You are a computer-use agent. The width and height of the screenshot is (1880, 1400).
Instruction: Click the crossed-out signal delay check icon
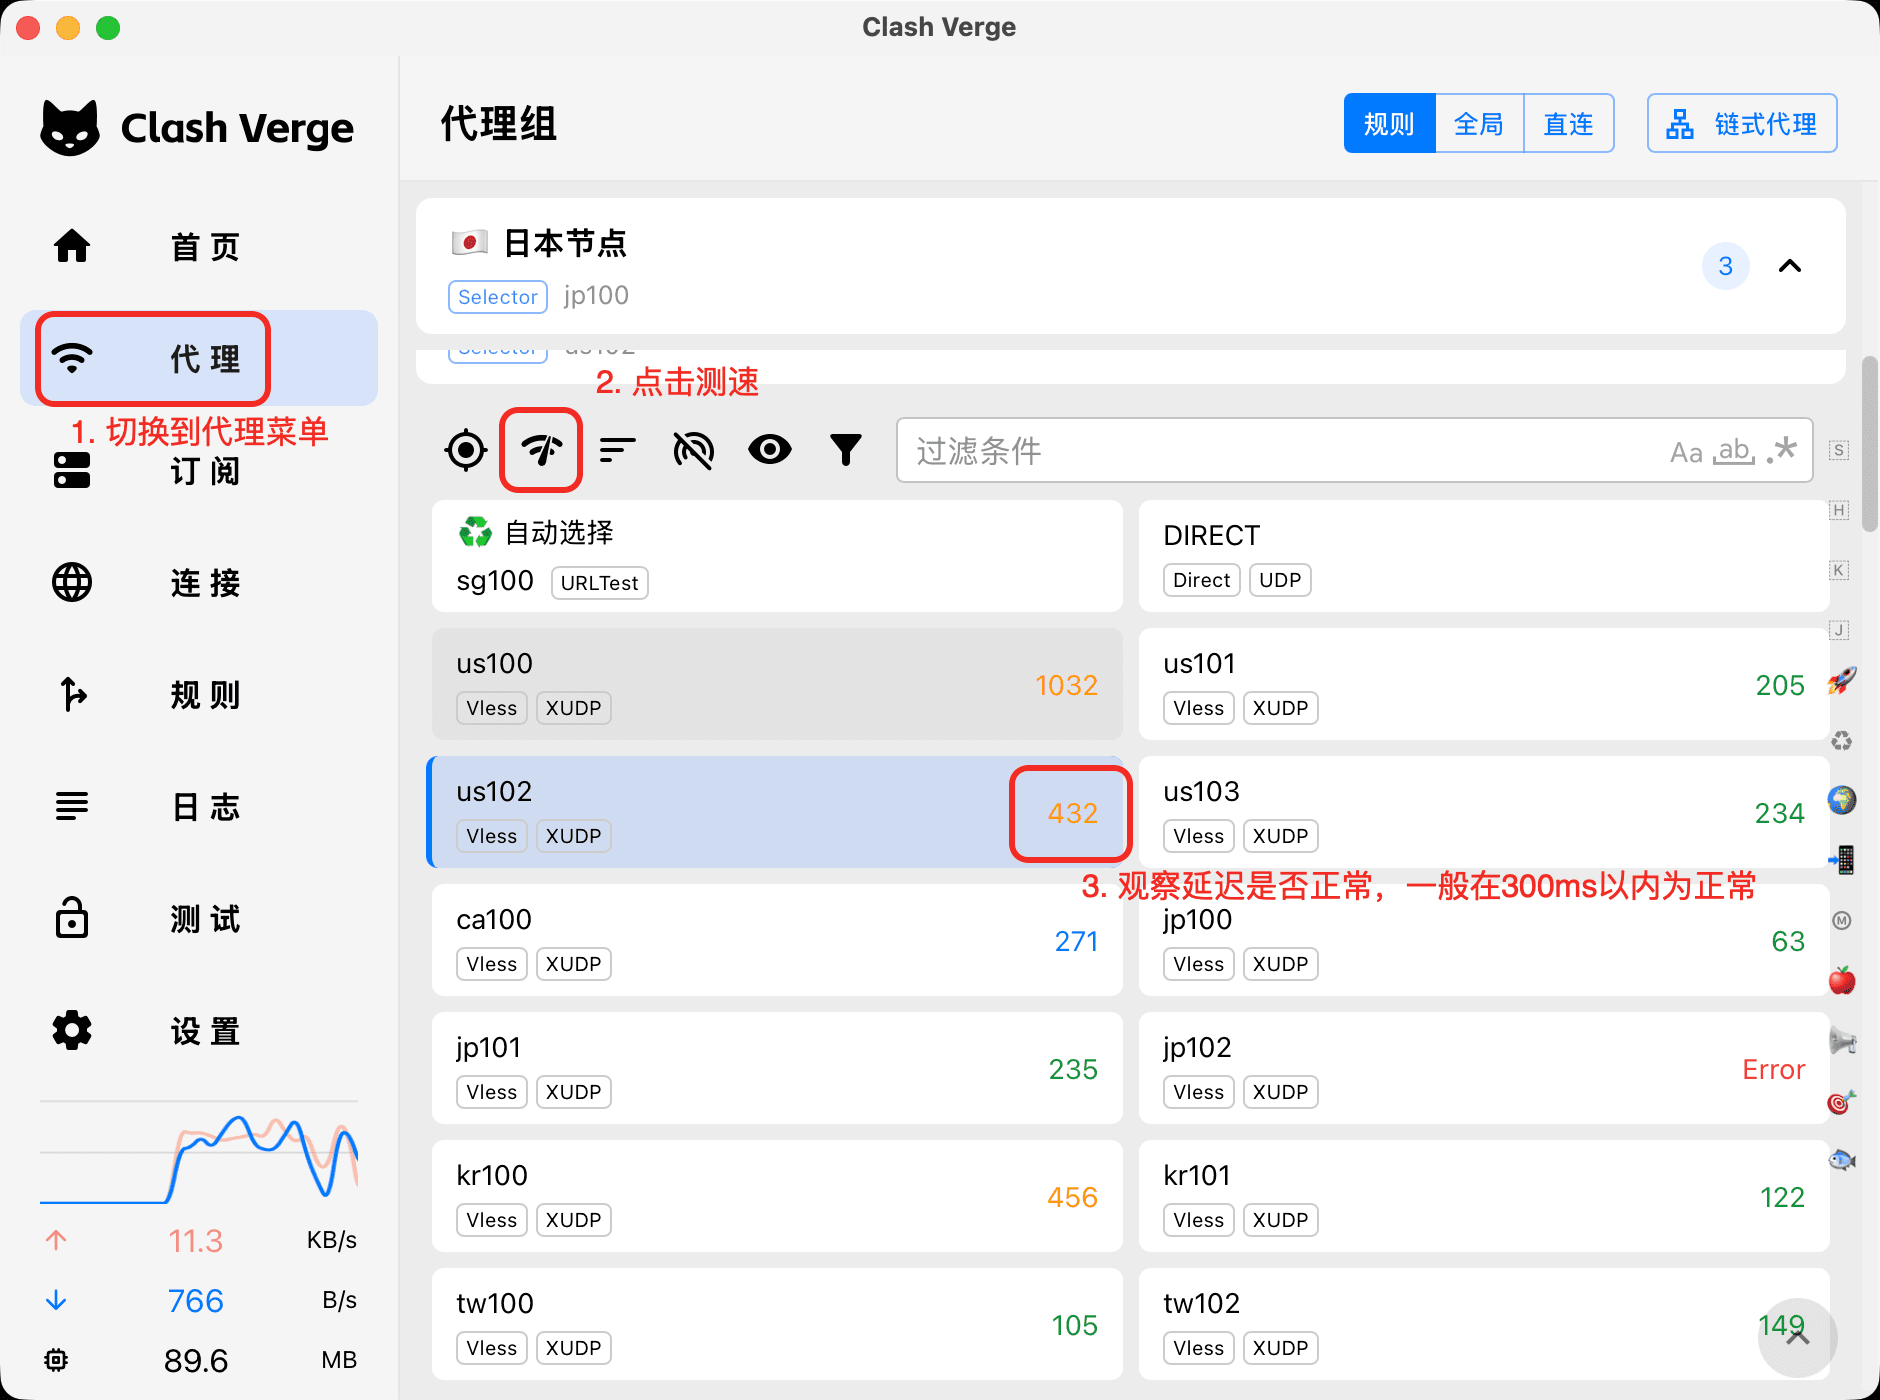pos(694,450)
